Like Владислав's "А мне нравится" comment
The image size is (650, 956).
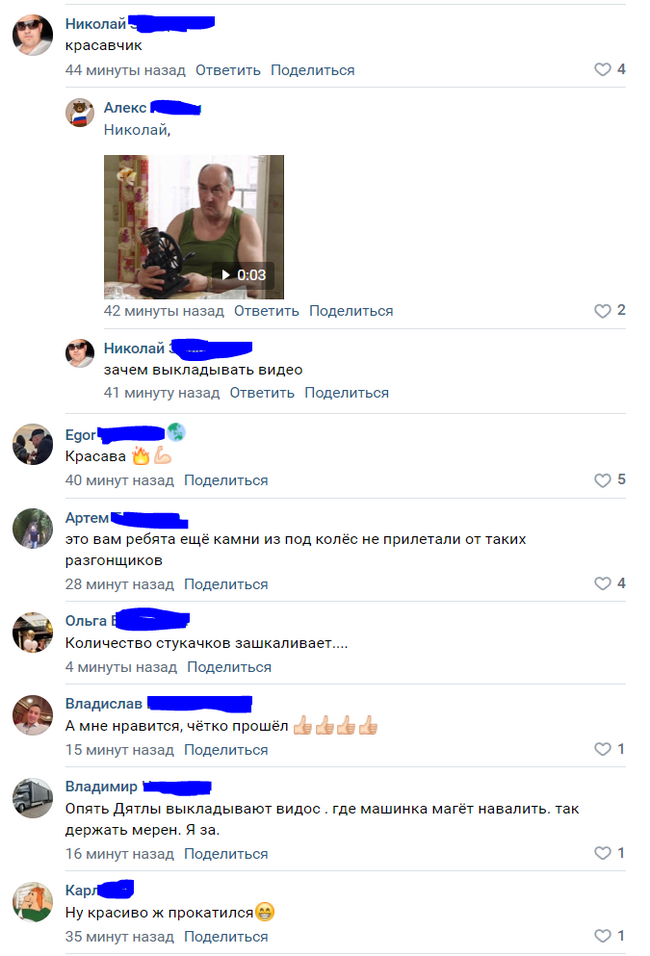pyautogui.click(x=602, y=749)
